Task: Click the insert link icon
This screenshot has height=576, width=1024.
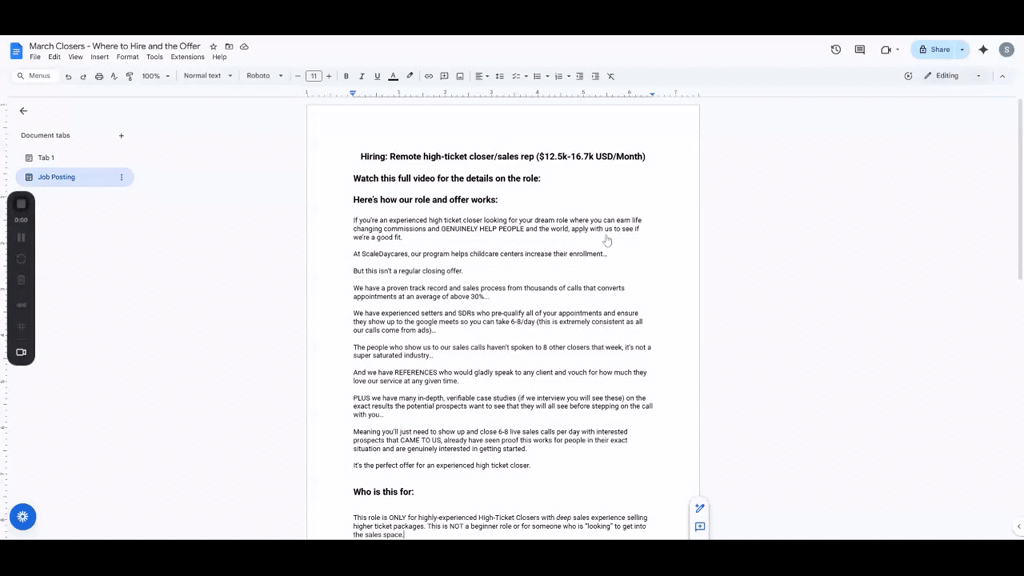Action: coord(428,76)
